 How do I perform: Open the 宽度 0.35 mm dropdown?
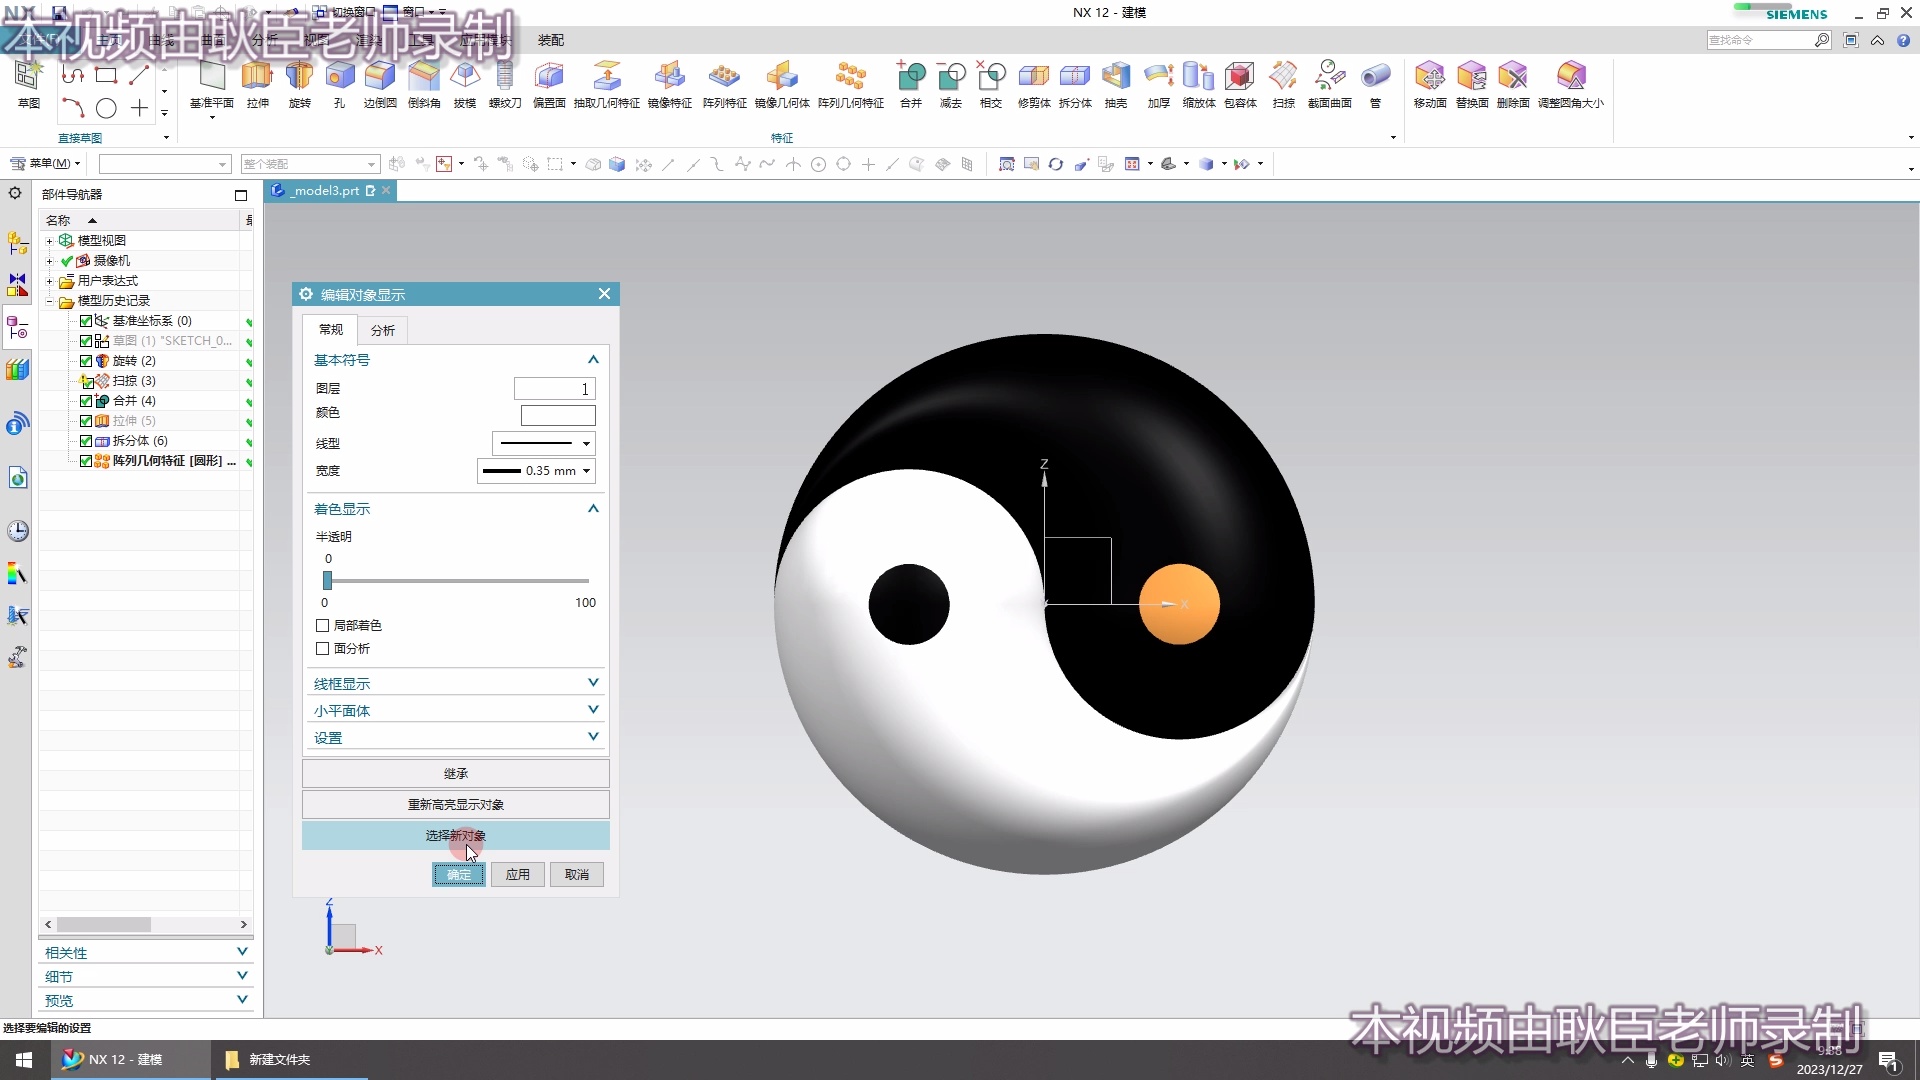536,471
